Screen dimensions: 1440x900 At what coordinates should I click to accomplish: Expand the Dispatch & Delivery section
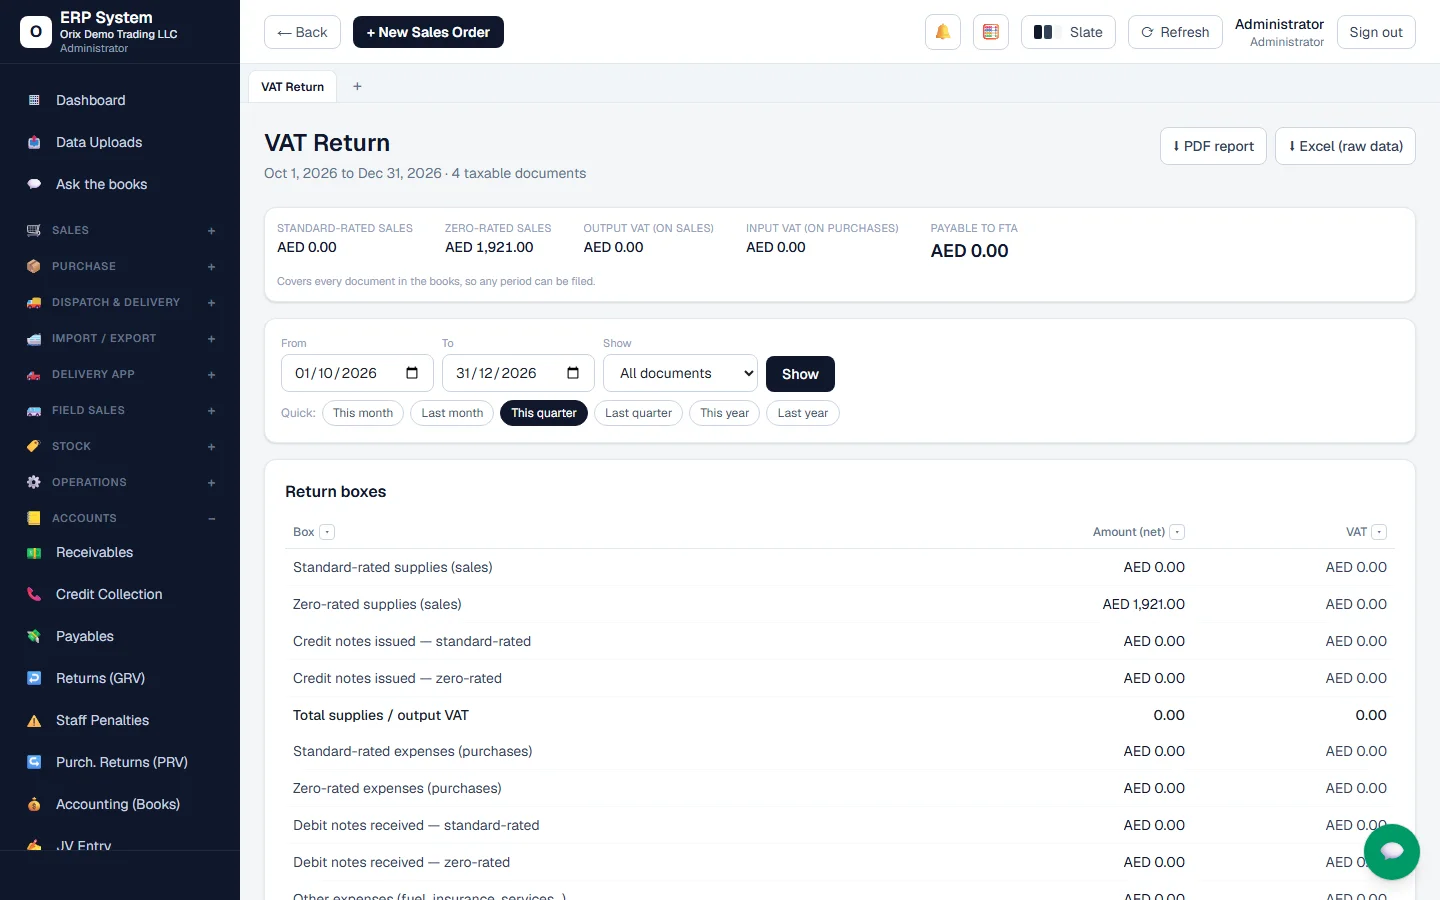[211, 303]
